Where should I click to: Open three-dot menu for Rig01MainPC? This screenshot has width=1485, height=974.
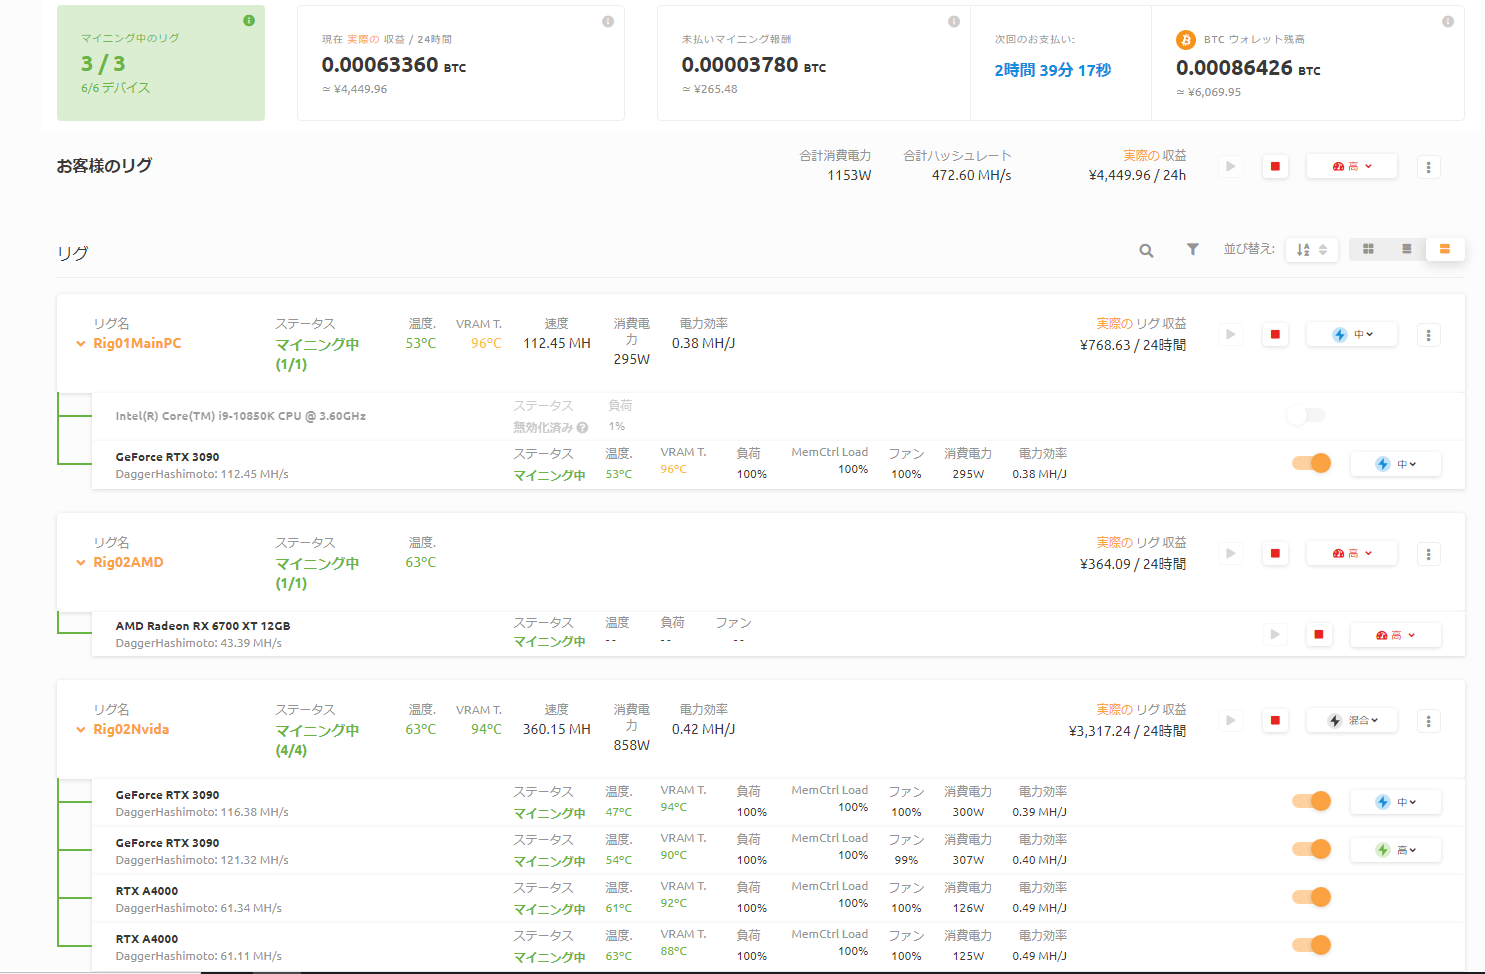(x=1429, y=335)
